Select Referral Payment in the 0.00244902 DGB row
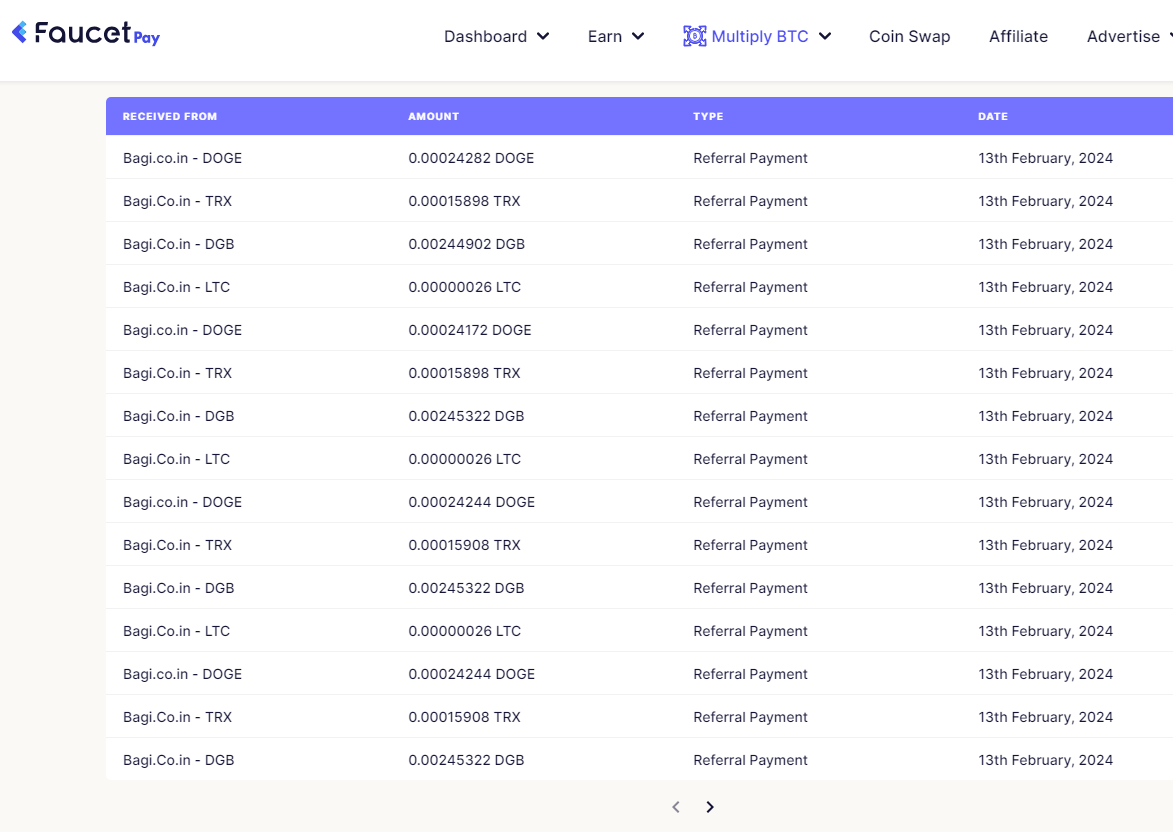Image resolution: width=1173 pixels, height=832 pixels. click(750, 244)
